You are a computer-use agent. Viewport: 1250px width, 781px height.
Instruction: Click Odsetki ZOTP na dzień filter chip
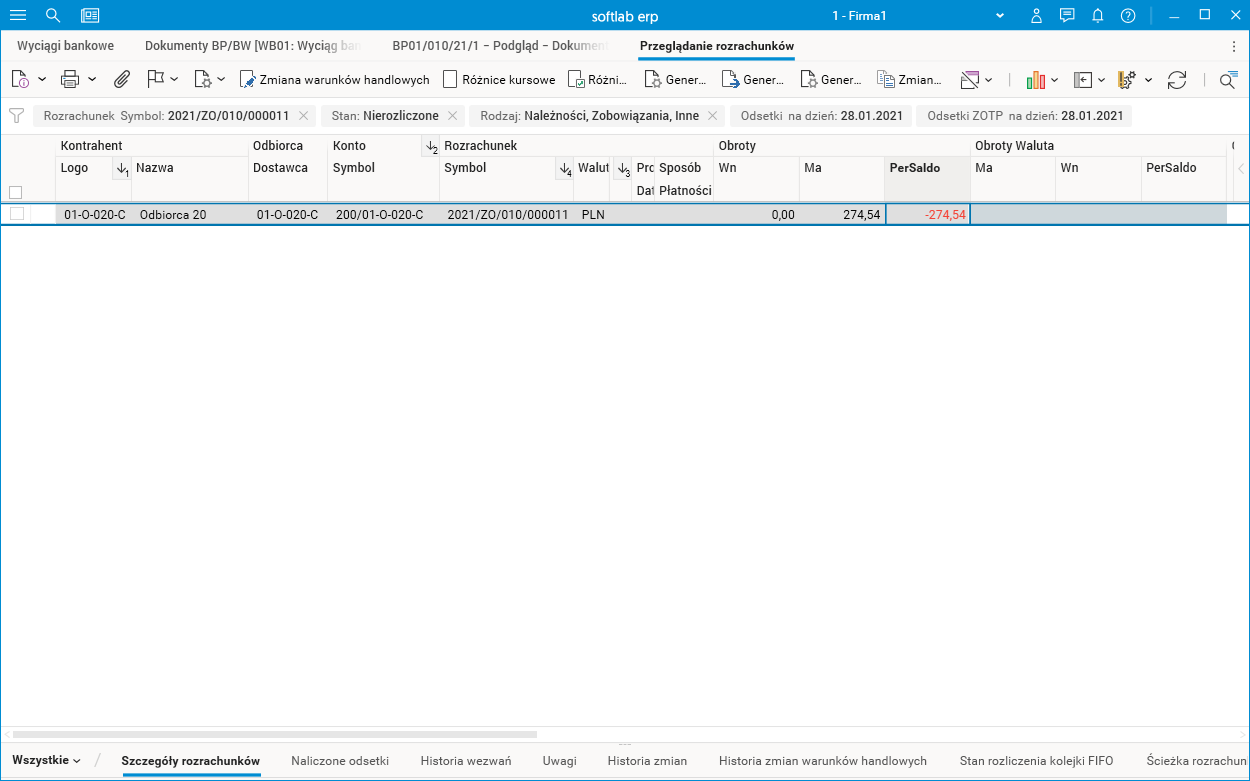point(1024,116)
